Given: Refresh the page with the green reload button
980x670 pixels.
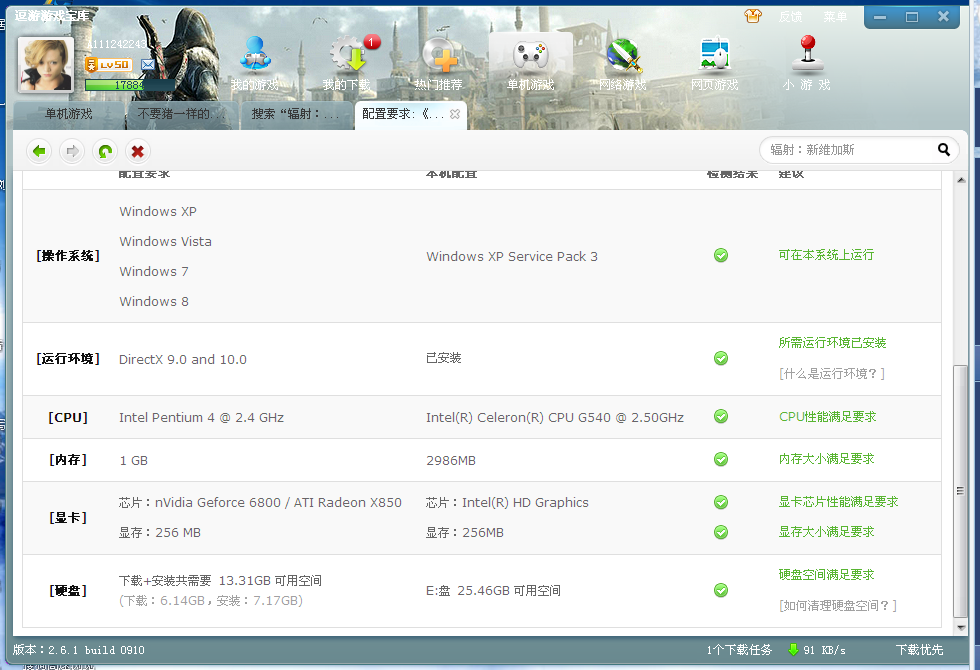Looking at the screenshot, I should point(105,151).
